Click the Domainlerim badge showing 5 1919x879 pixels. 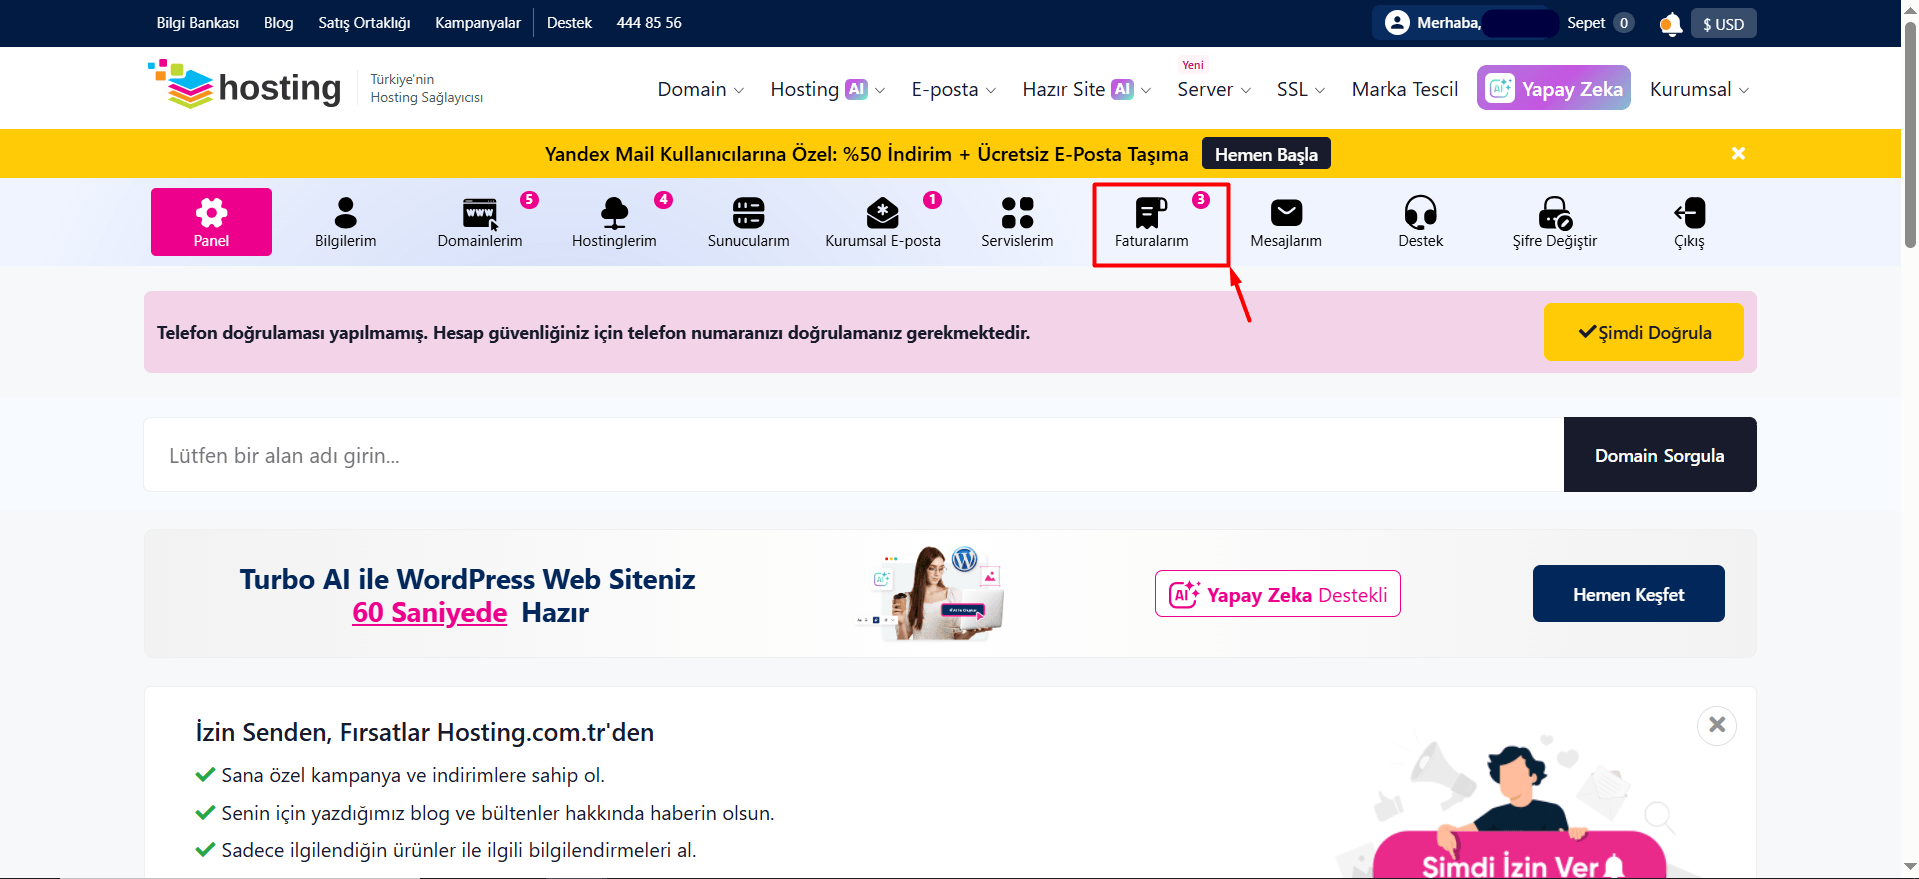530,200
